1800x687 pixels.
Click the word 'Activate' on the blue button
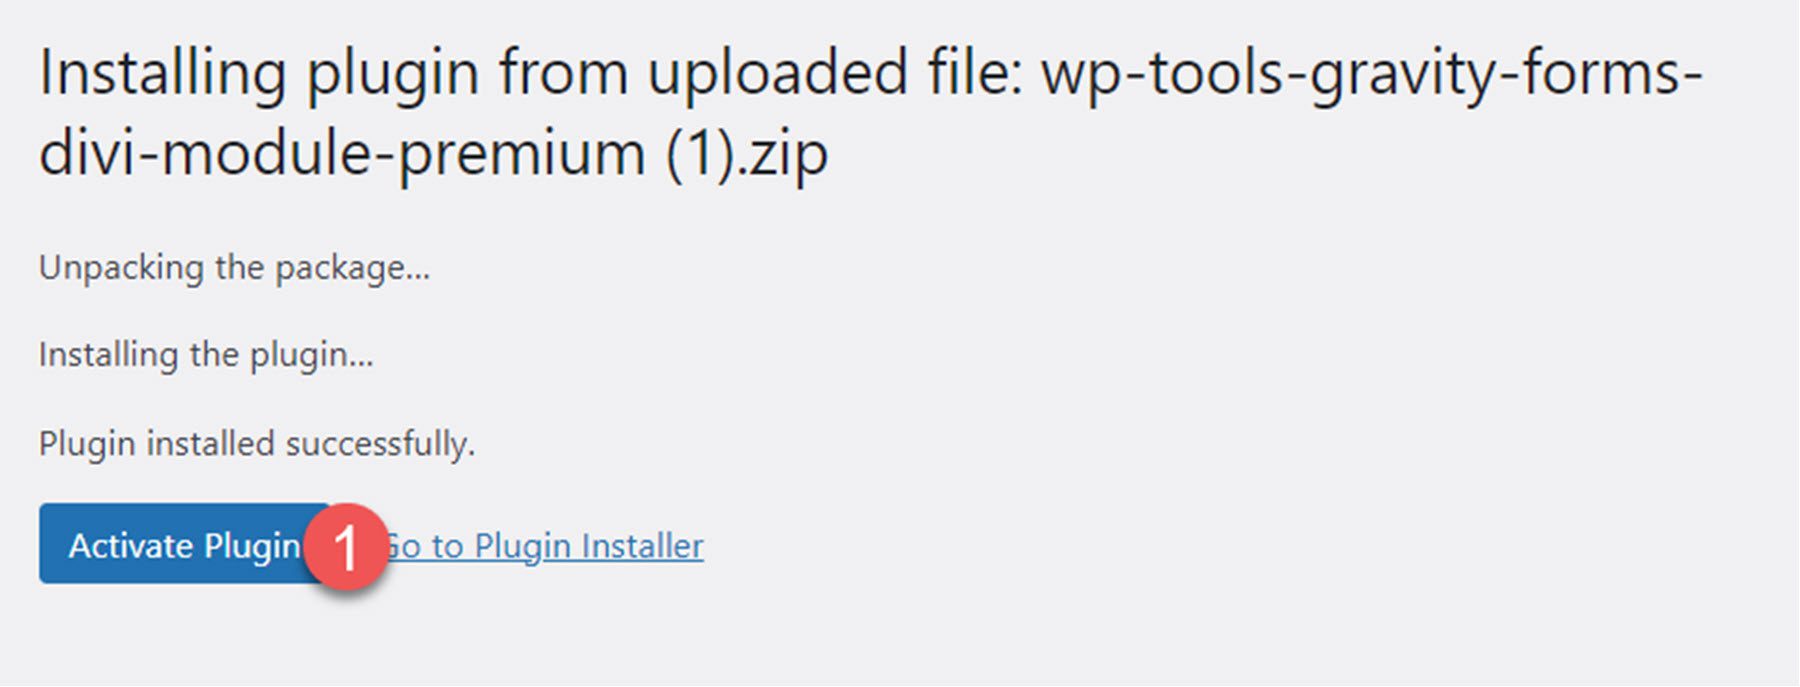pyautogui.click(x=131, y=546)
